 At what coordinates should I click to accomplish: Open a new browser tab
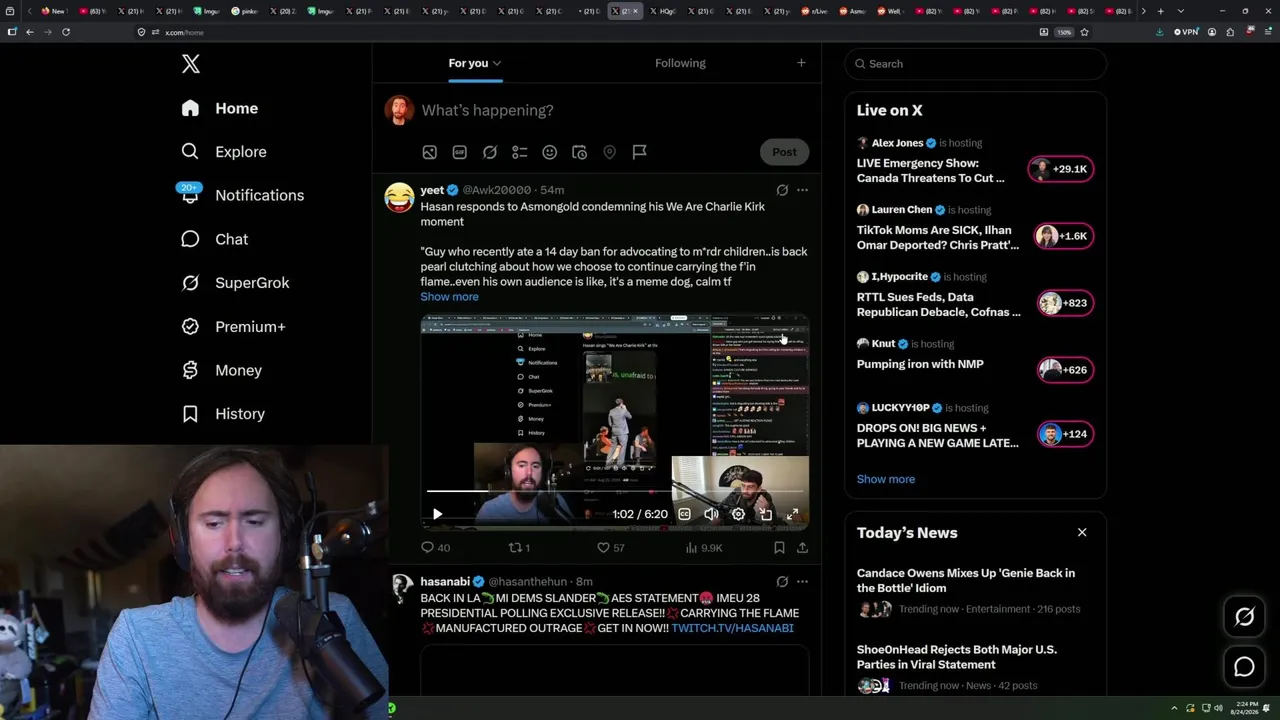(x=1160, y=11)
